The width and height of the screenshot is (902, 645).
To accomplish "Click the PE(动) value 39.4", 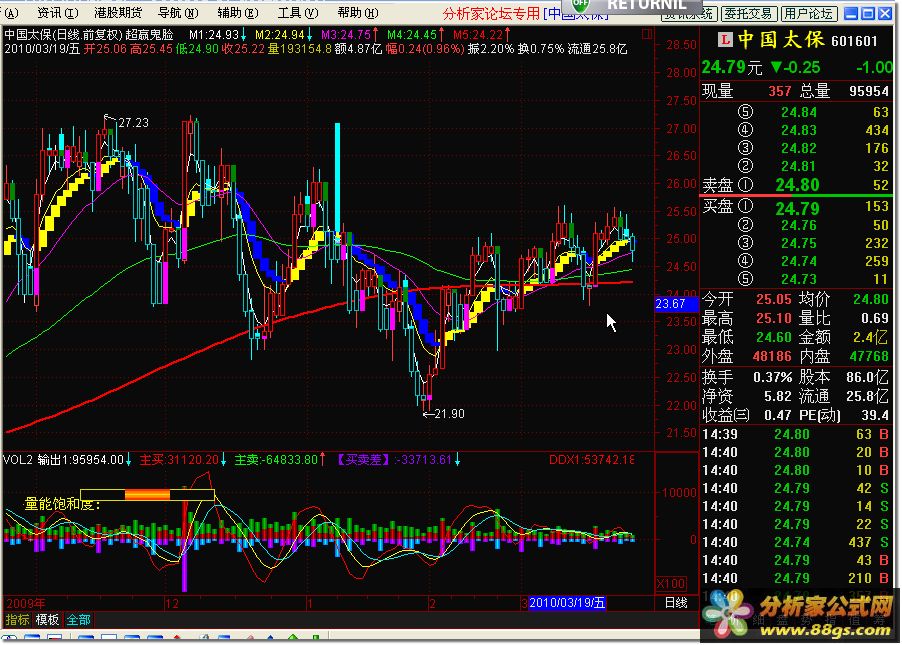I will pos(874,415).
